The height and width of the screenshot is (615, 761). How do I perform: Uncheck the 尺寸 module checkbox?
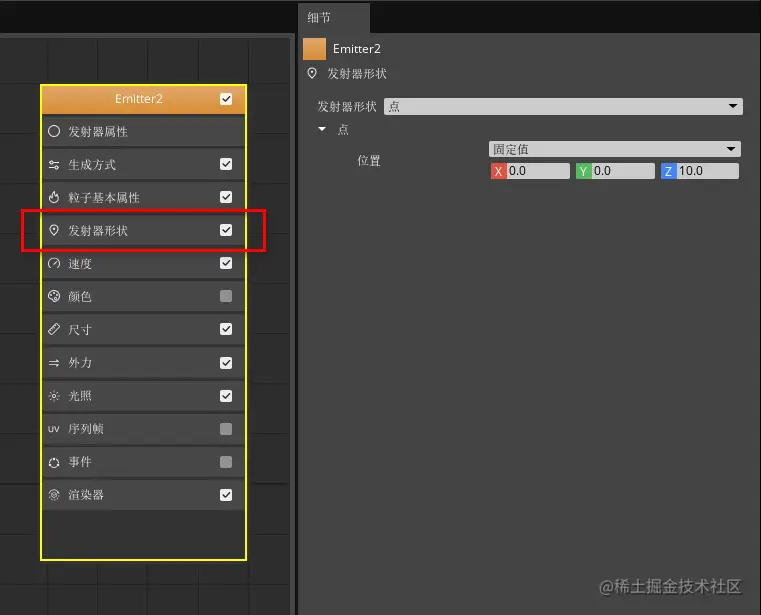[x=226, y=329]
